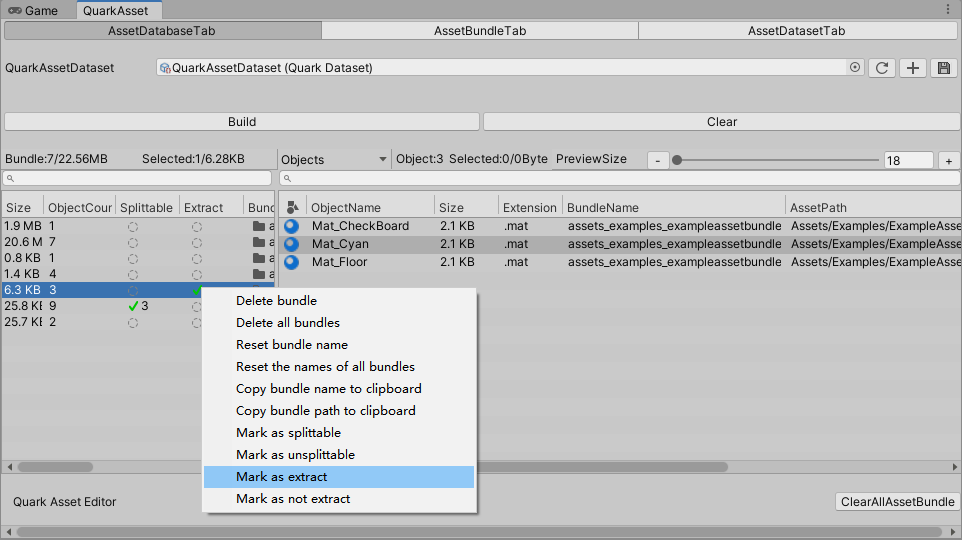
Task: Click the folder icon in the 1.9 MB row
Action: tap(259, 226)
